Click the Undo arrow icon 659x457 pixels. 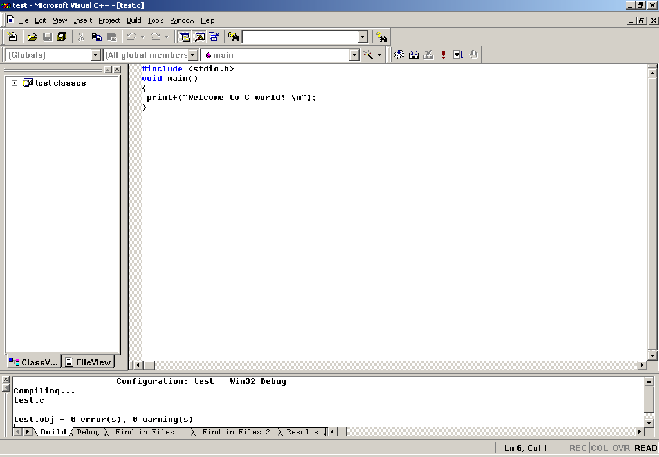click(131, 37)
